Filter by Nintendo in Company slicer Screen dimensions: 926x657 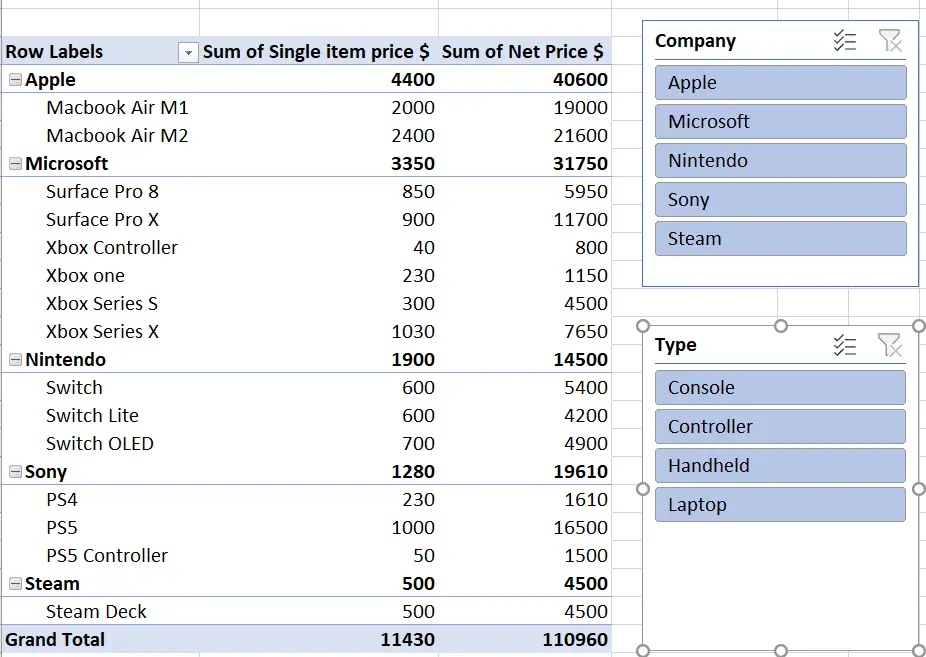pos(781,161)
